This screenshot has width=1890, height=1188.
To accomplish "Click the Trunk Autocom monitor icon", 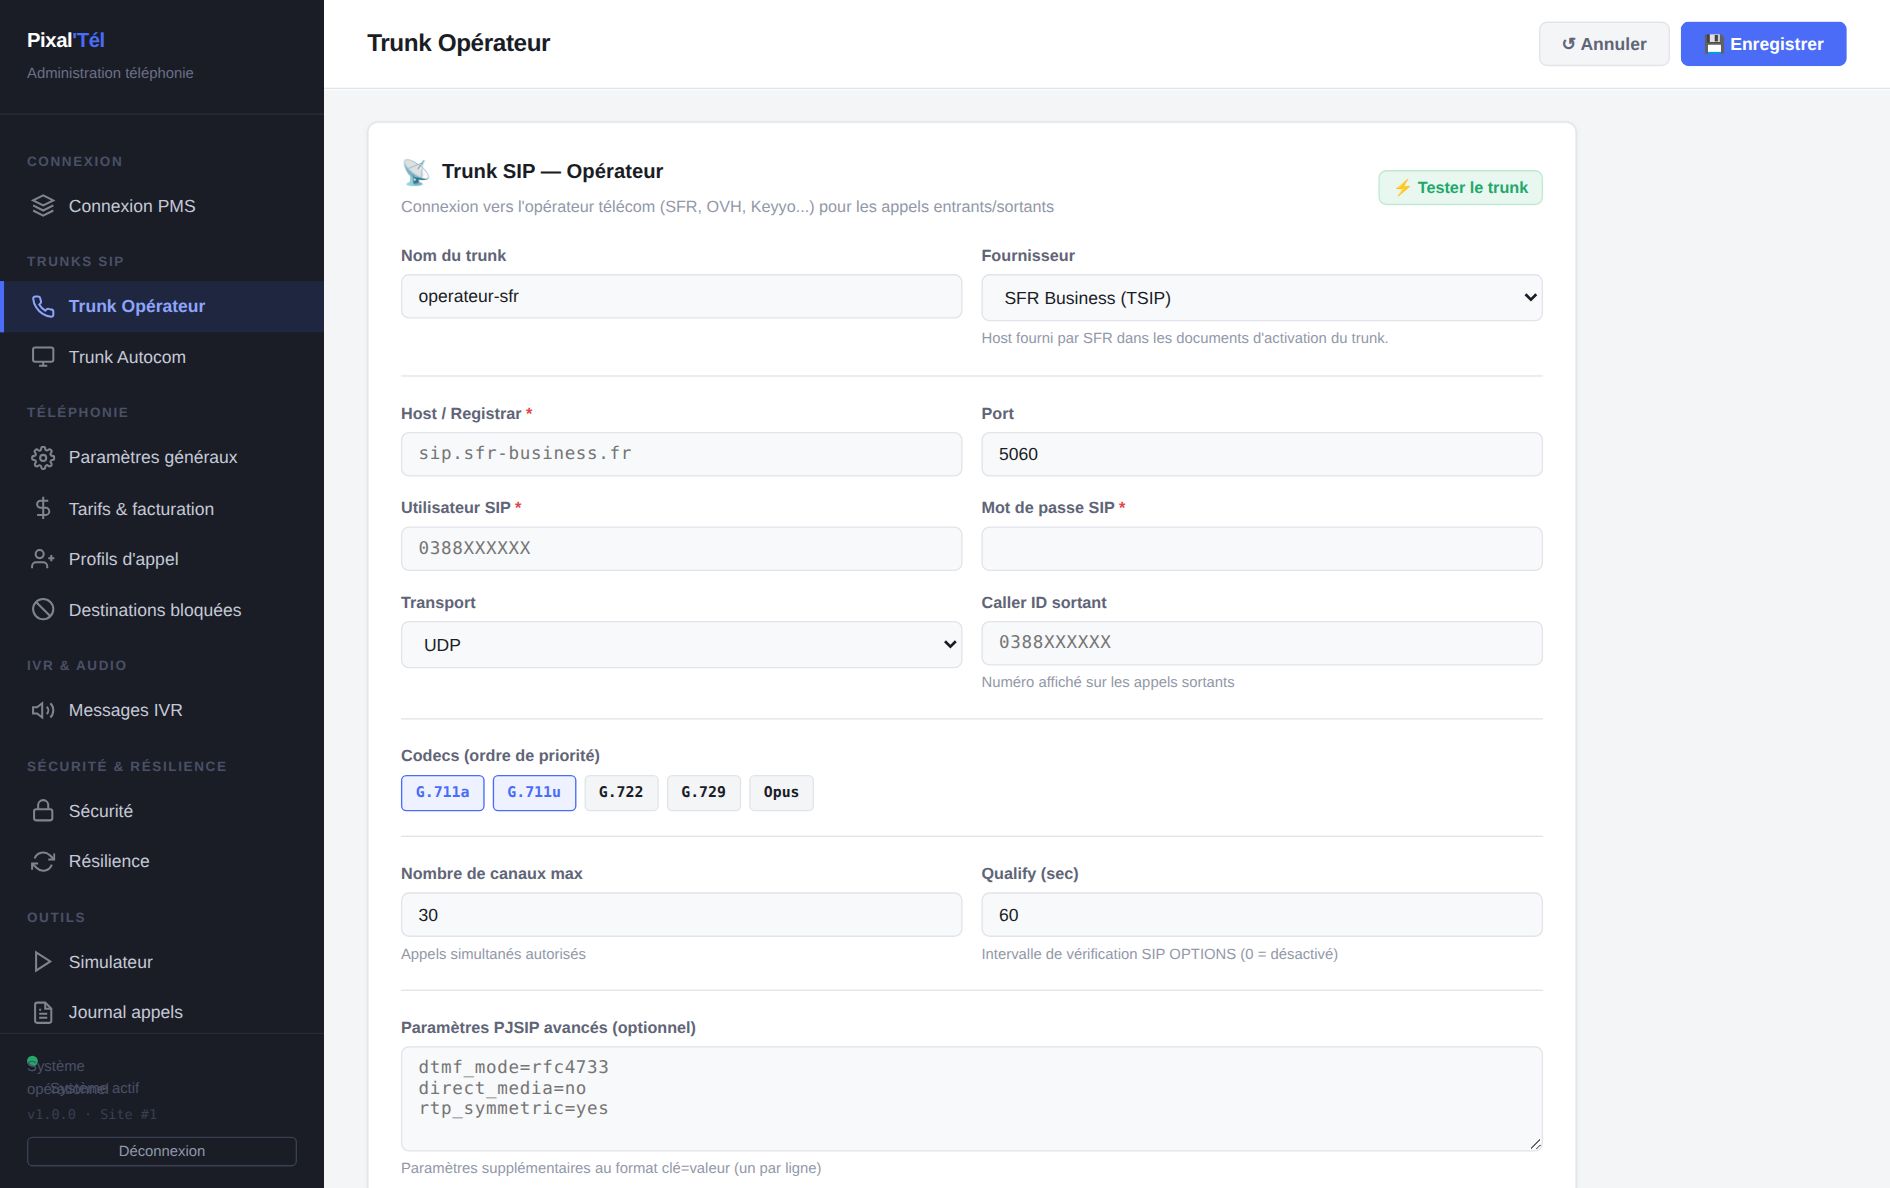I will (43, 357).
